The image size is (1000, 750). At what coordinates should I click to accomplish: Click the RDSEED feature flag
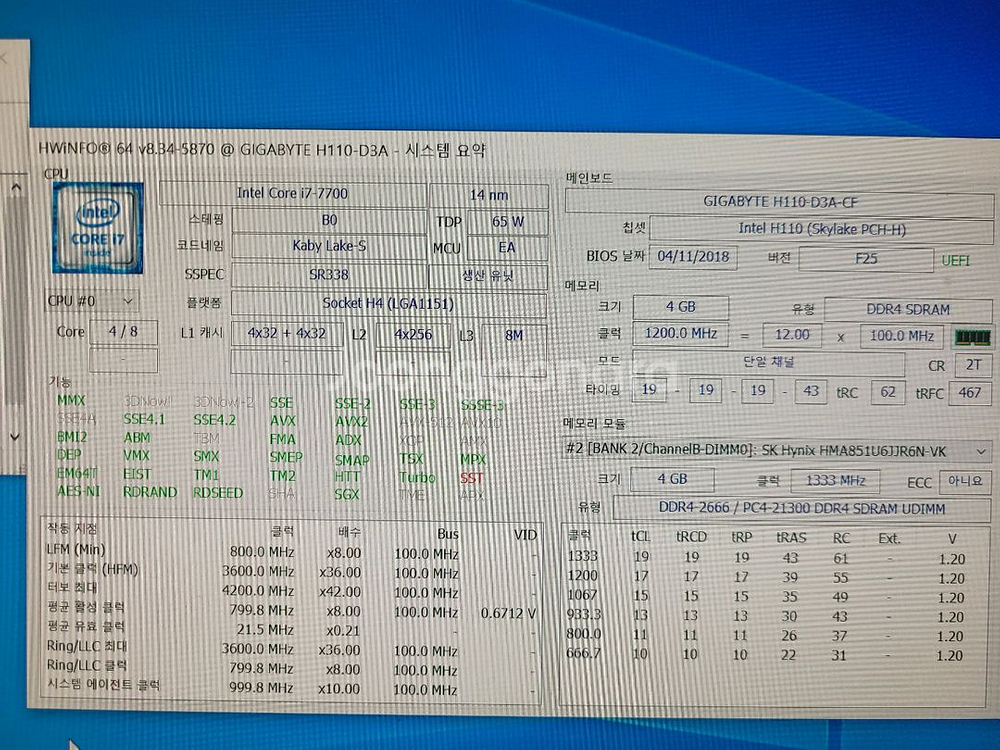216,492
